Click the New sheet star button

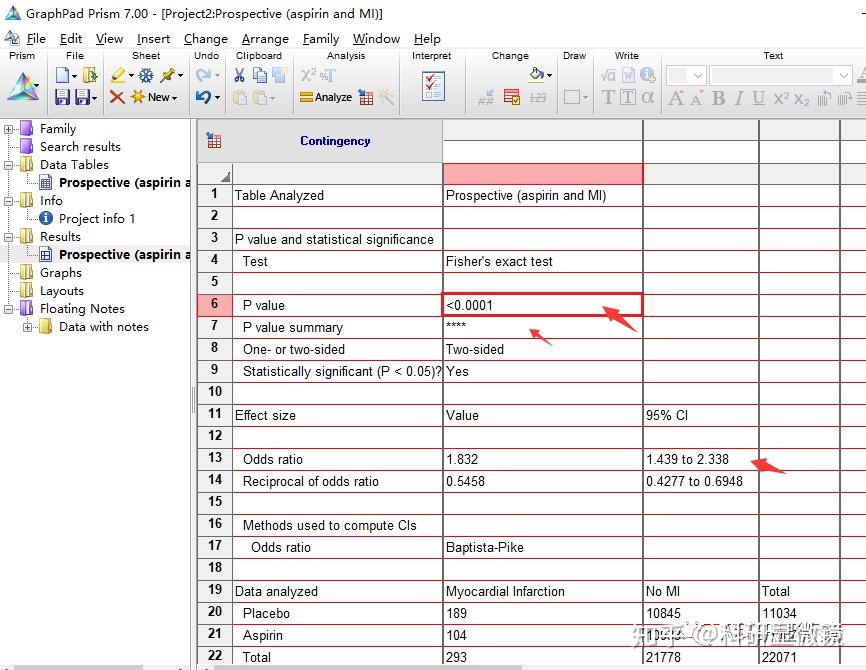pos(155,97)
